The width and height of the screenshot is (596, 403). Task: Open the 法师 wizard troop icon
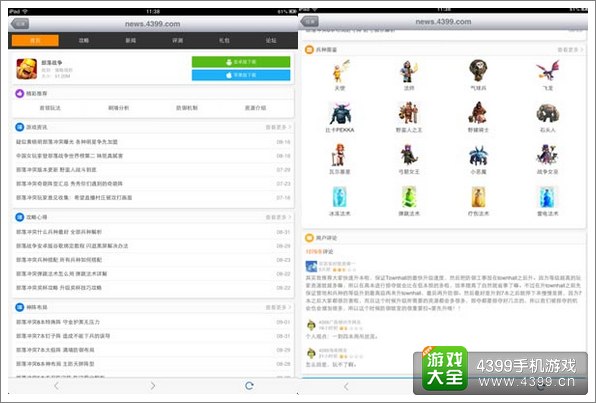coord(409,71)
